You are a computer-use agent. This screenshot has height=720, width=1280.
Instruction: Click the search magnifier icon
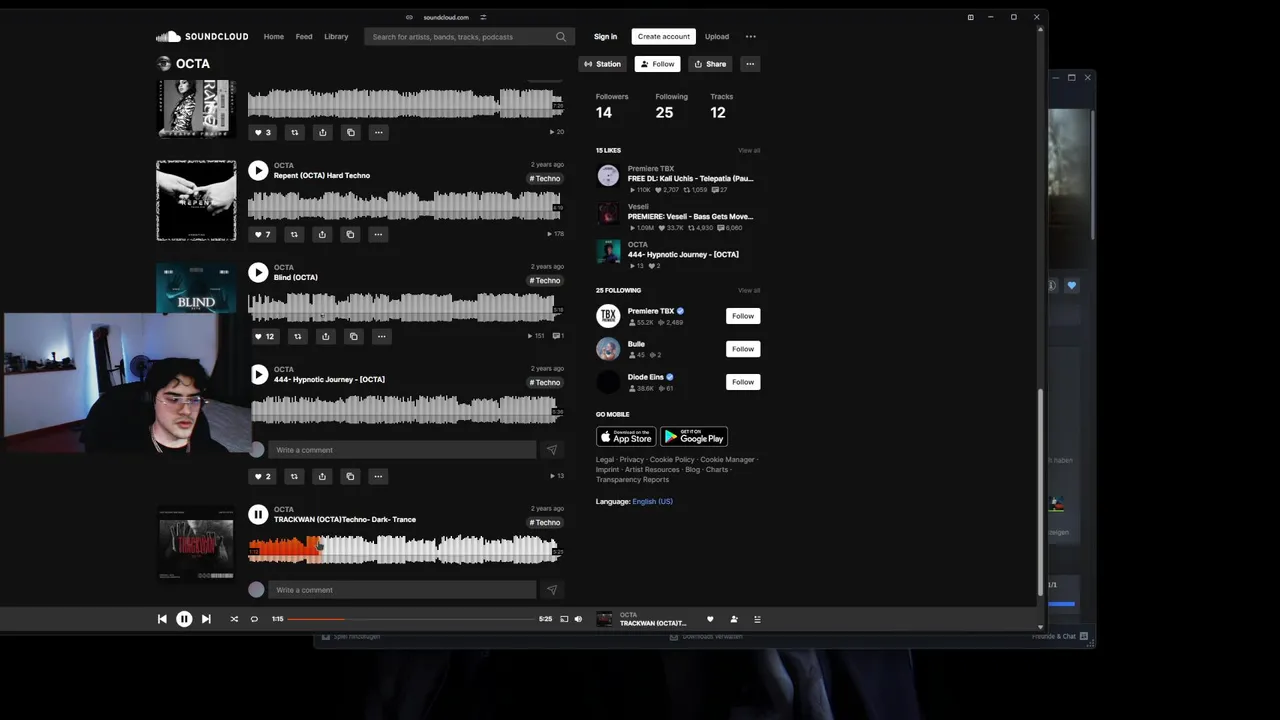point(561,37)
